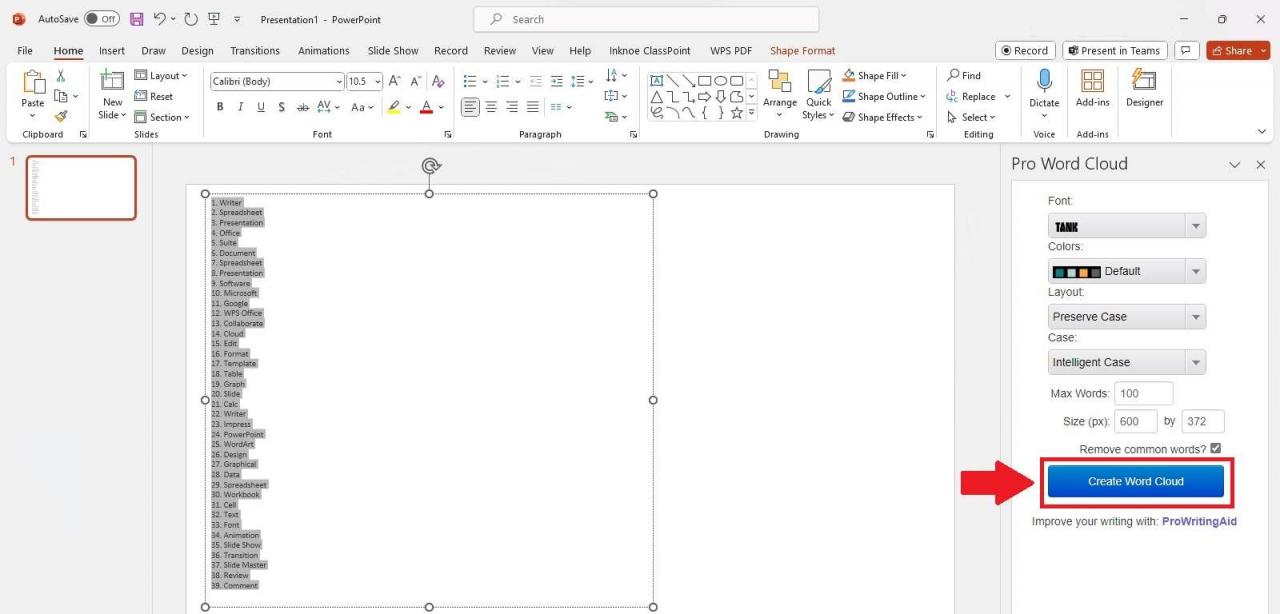The height and width of the screenshot is (614, 1280).
Task: Open the ProWritingAid link
Action: (1199, 521)
